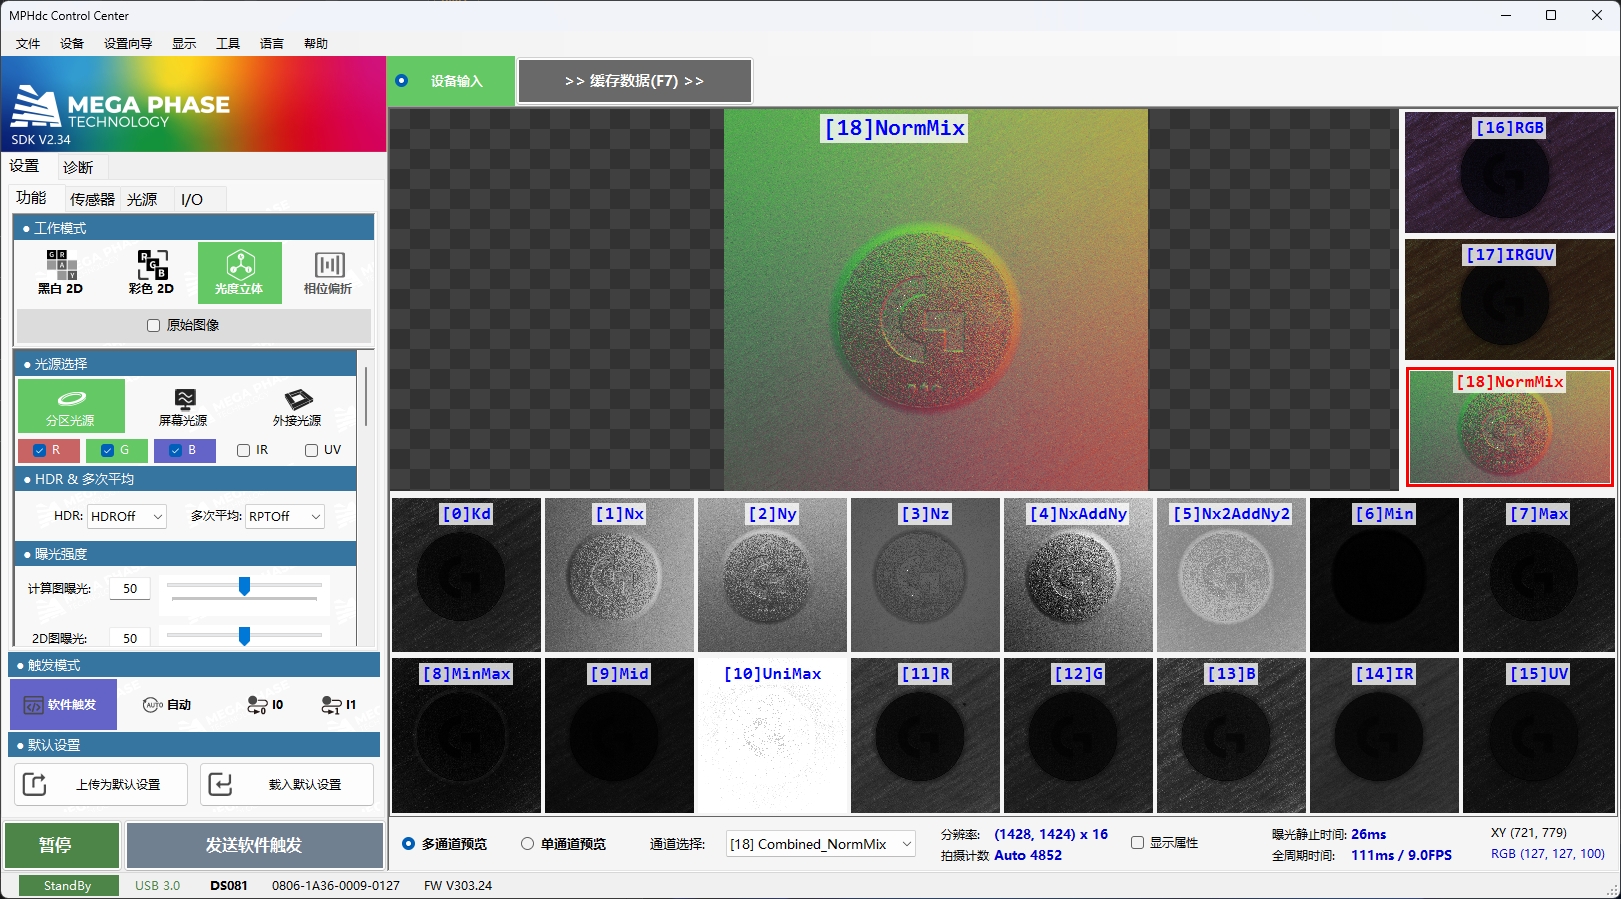Click the 载入默认设置 load icon
Viewport: 1621px width, 899px height.
point(220,784)
